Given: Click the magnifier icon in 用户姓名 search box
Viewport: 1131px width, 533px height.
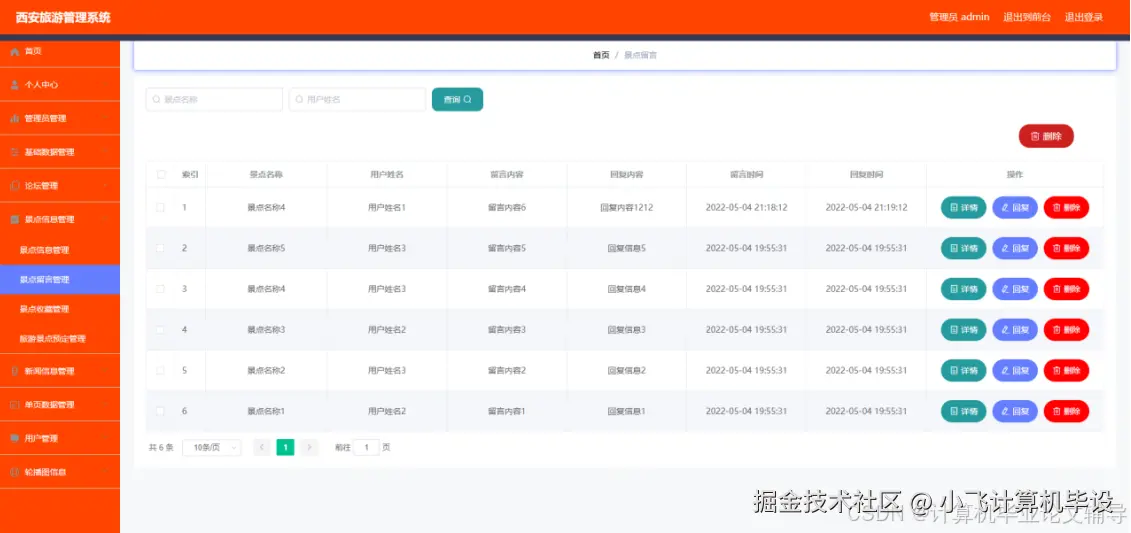Looking at the screenshot, I should (300, 100).
